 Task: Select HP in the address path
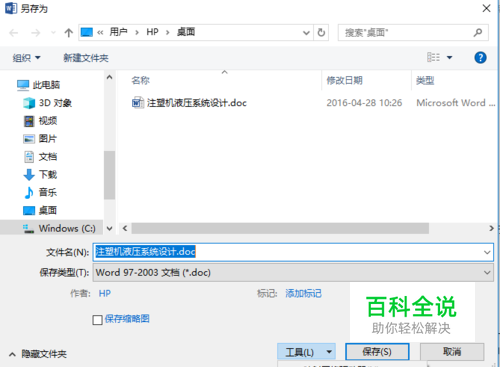point(152,32)
